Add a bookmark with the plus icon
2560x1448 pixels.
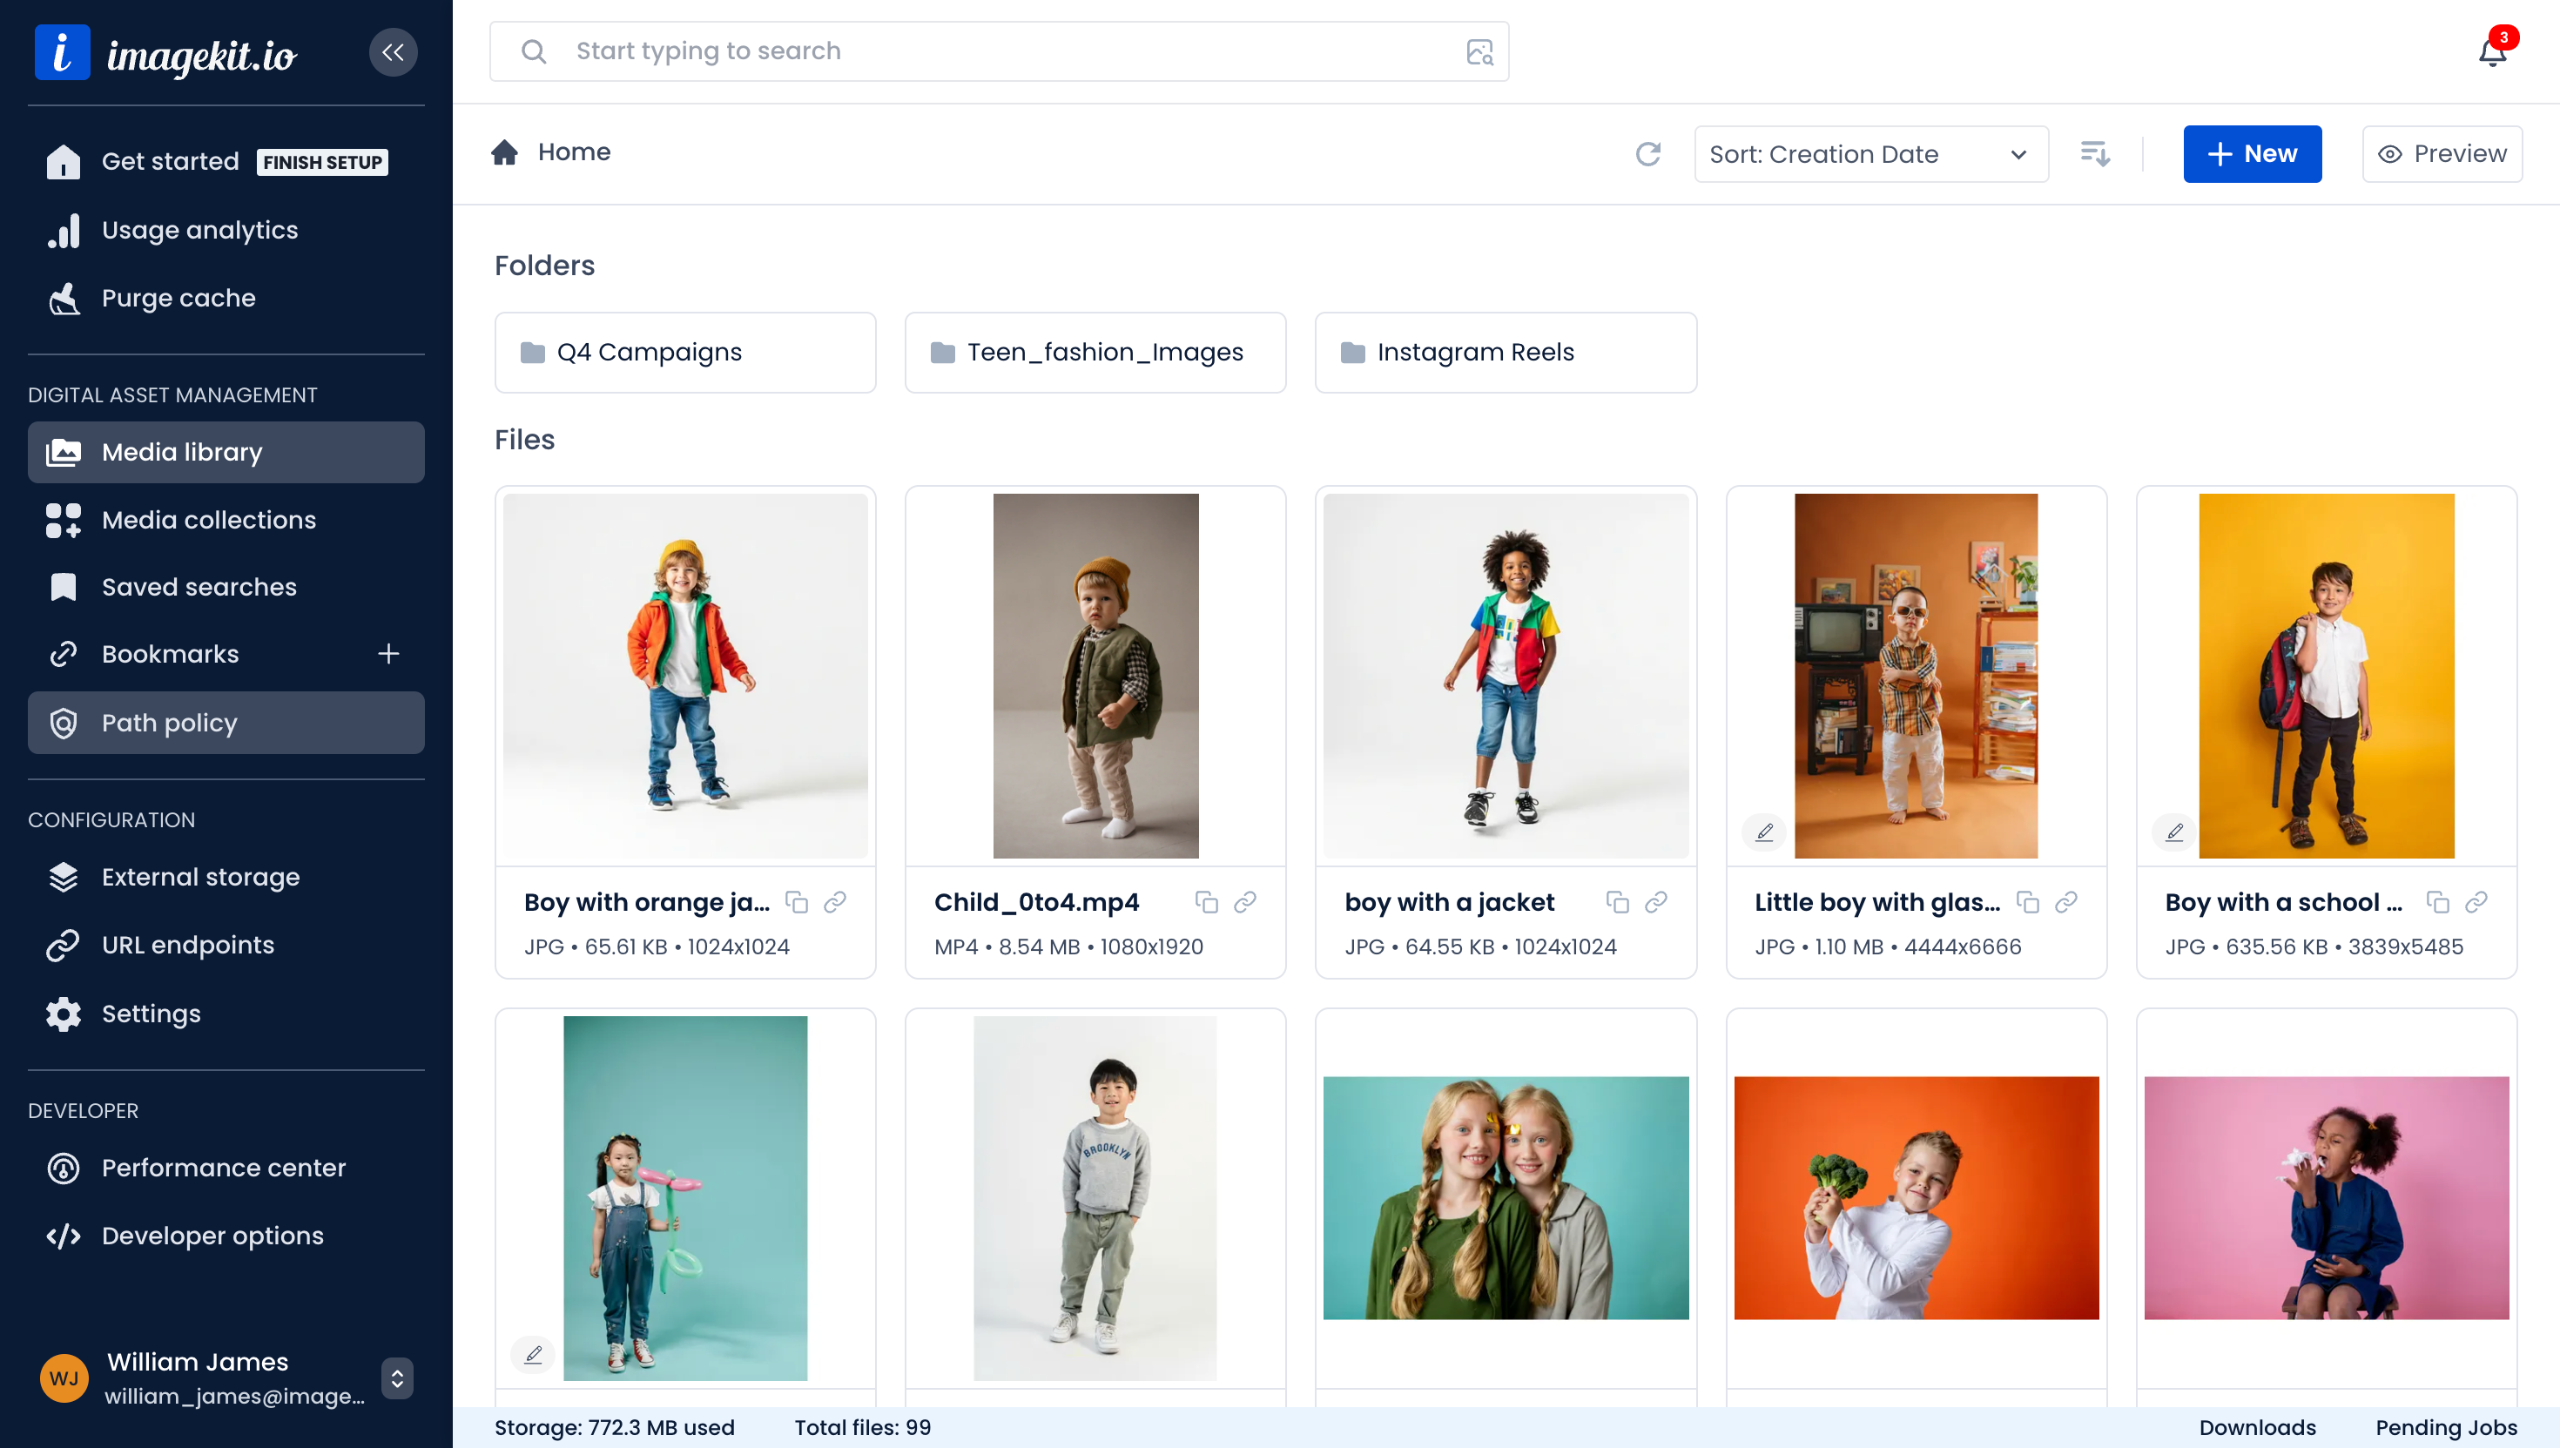388,654
